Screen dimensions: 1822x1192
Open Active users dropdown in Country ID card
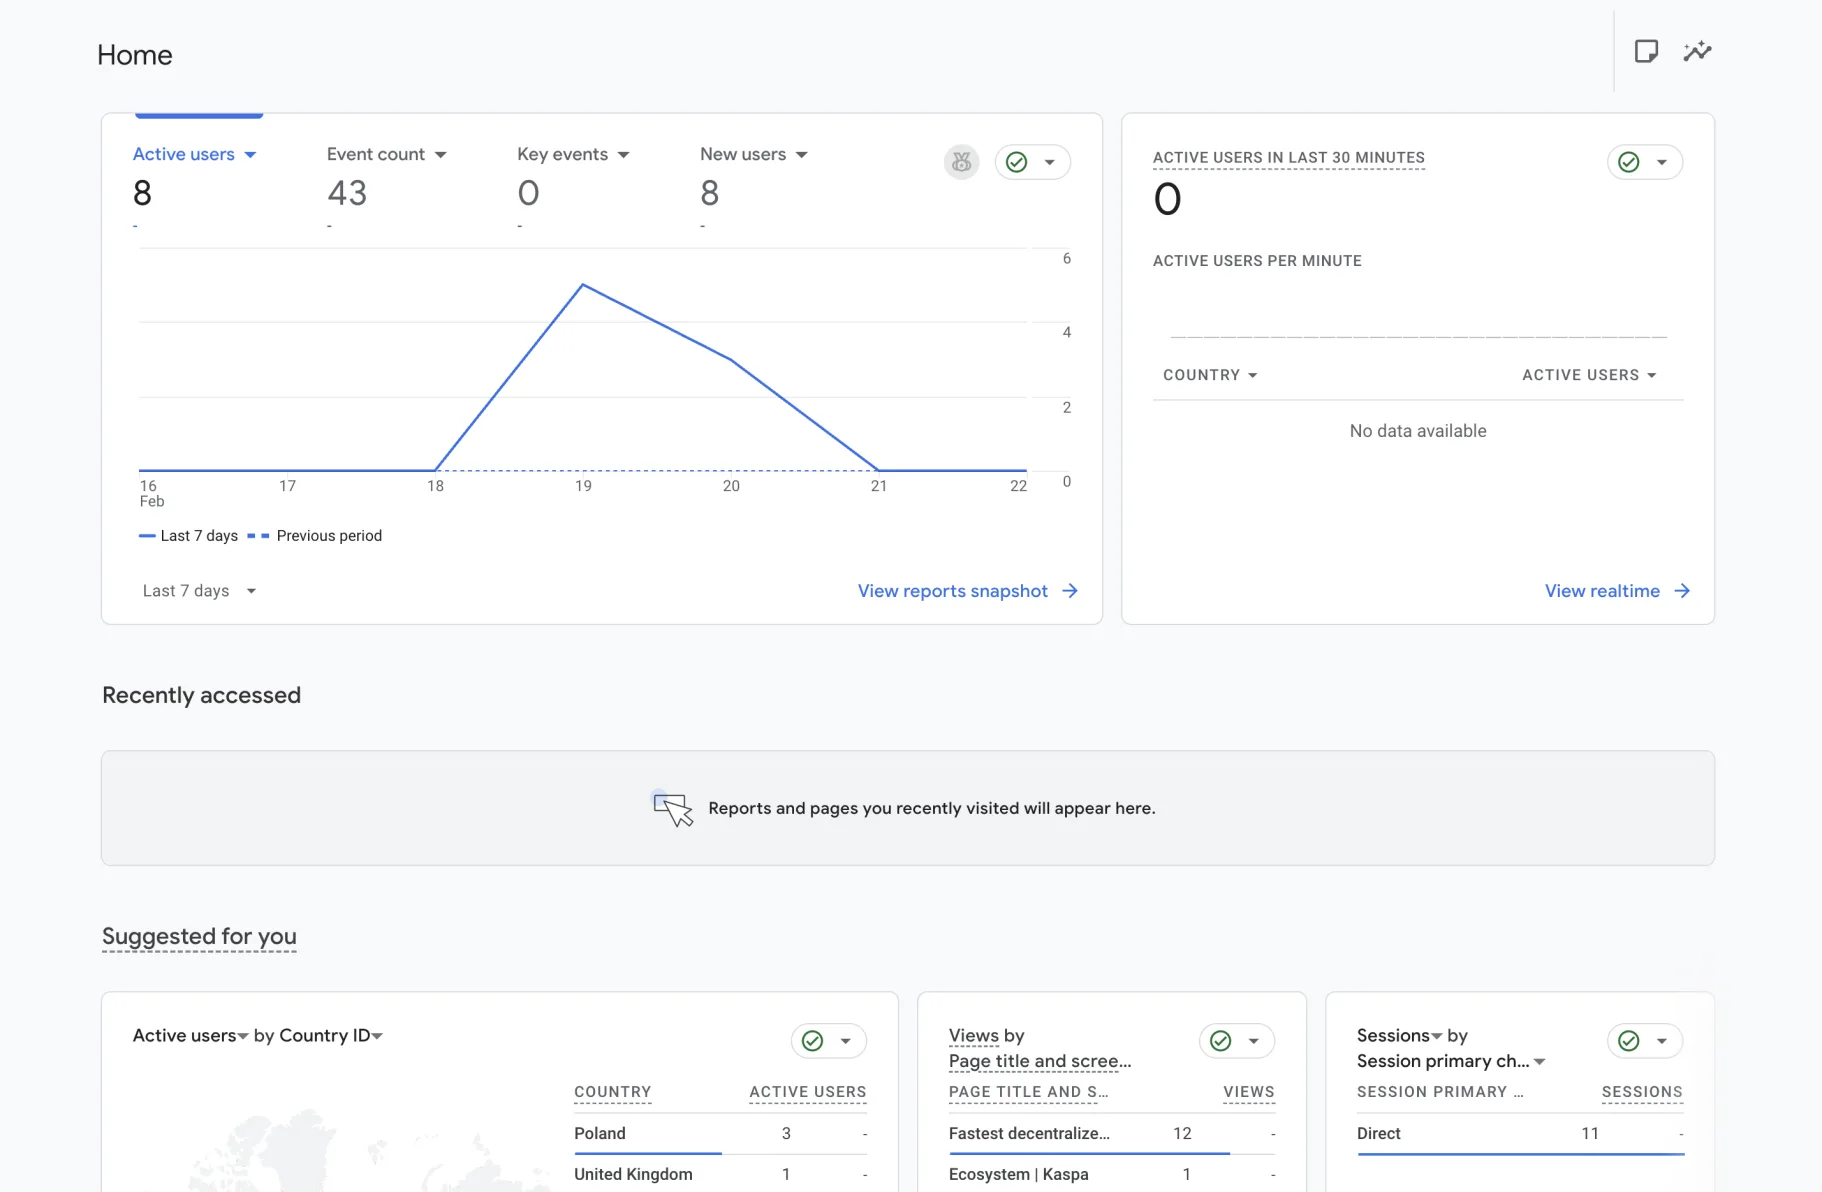190,1036
